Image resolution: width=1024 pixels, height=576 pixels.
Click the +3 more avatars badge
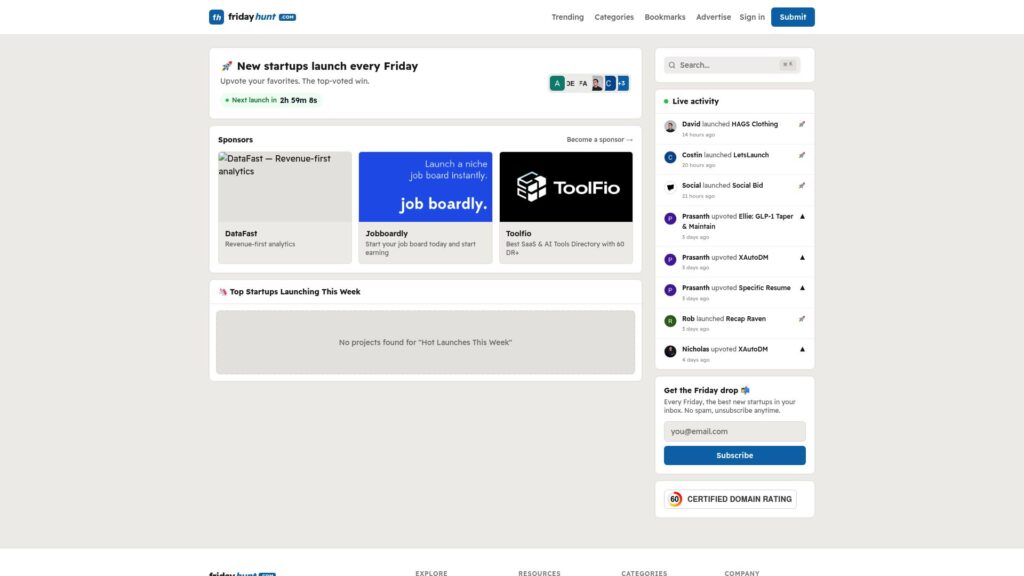tap(622, 84)
